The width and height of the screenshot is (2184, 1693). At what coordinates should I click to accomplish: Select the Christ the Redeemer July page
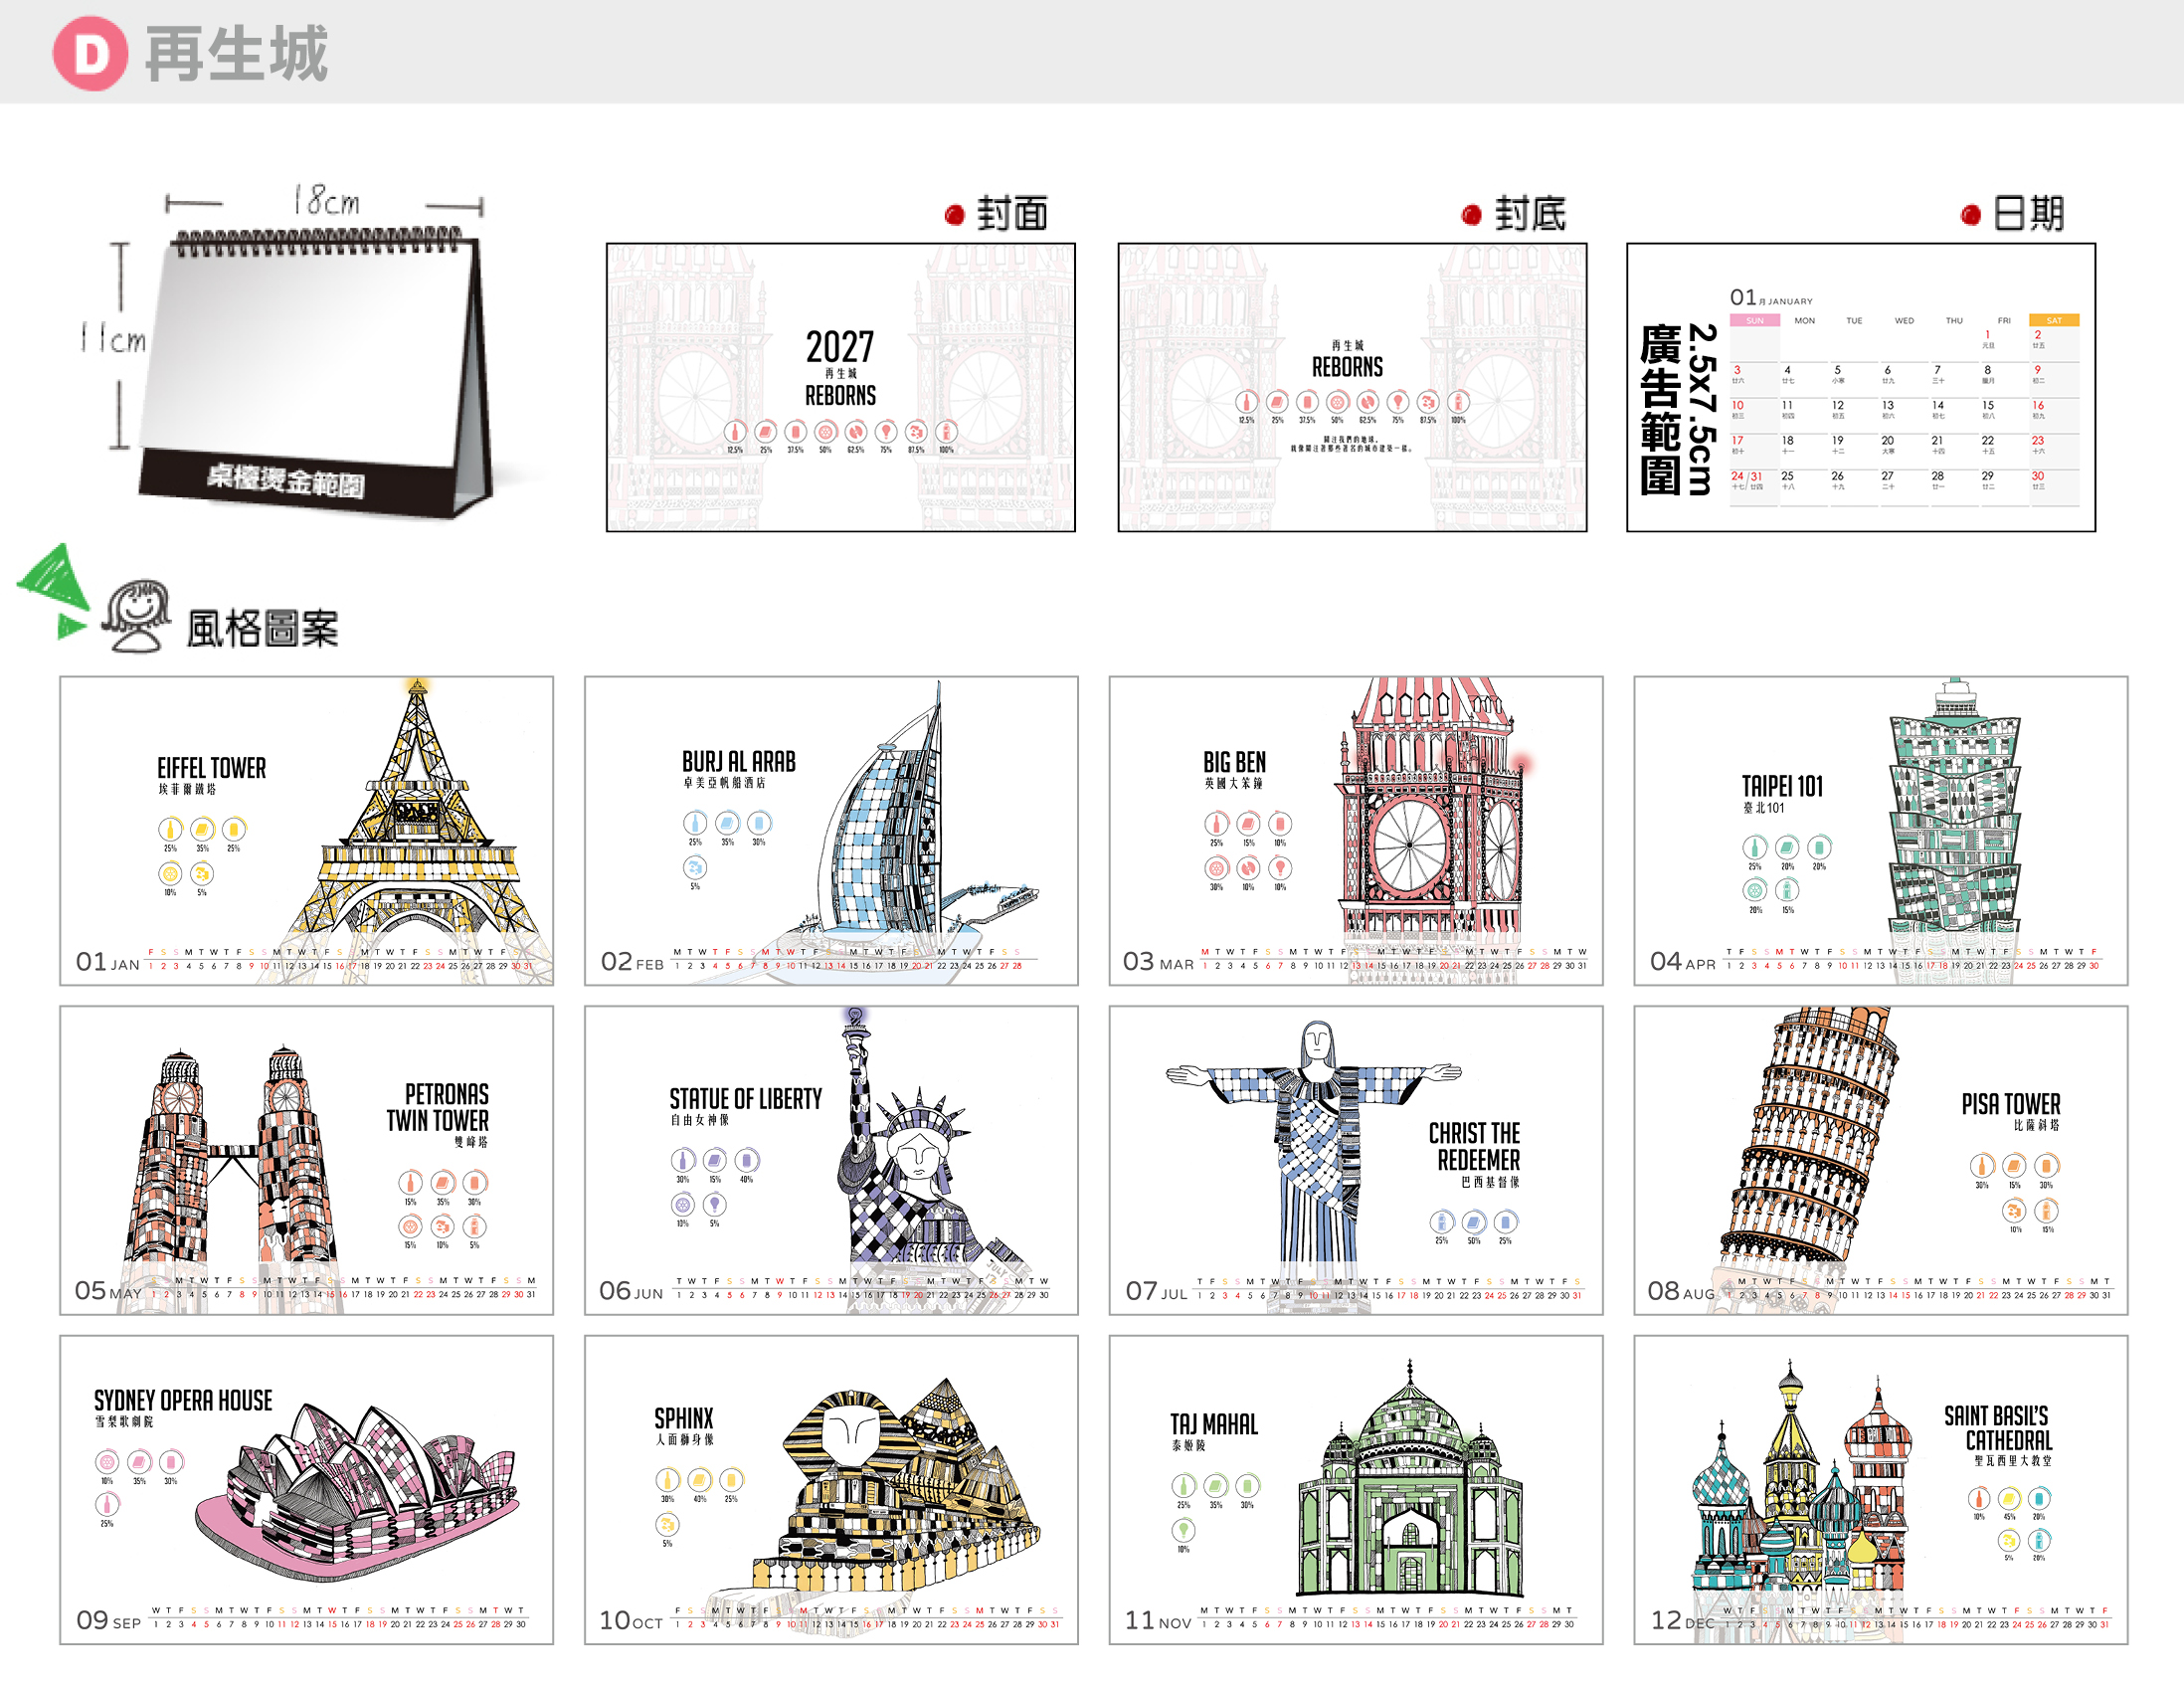coord(1356,1160)
